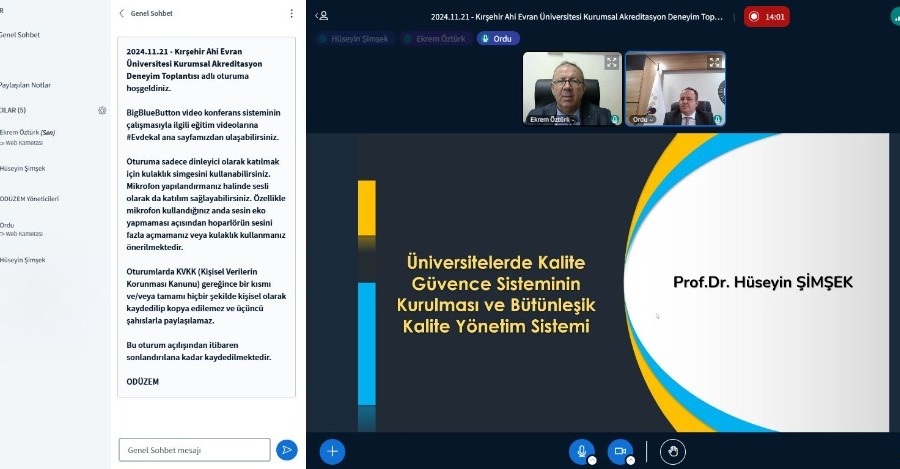Screen dimensions: 900x469
Task: Open the connection status icon
Action: (895, 17)
